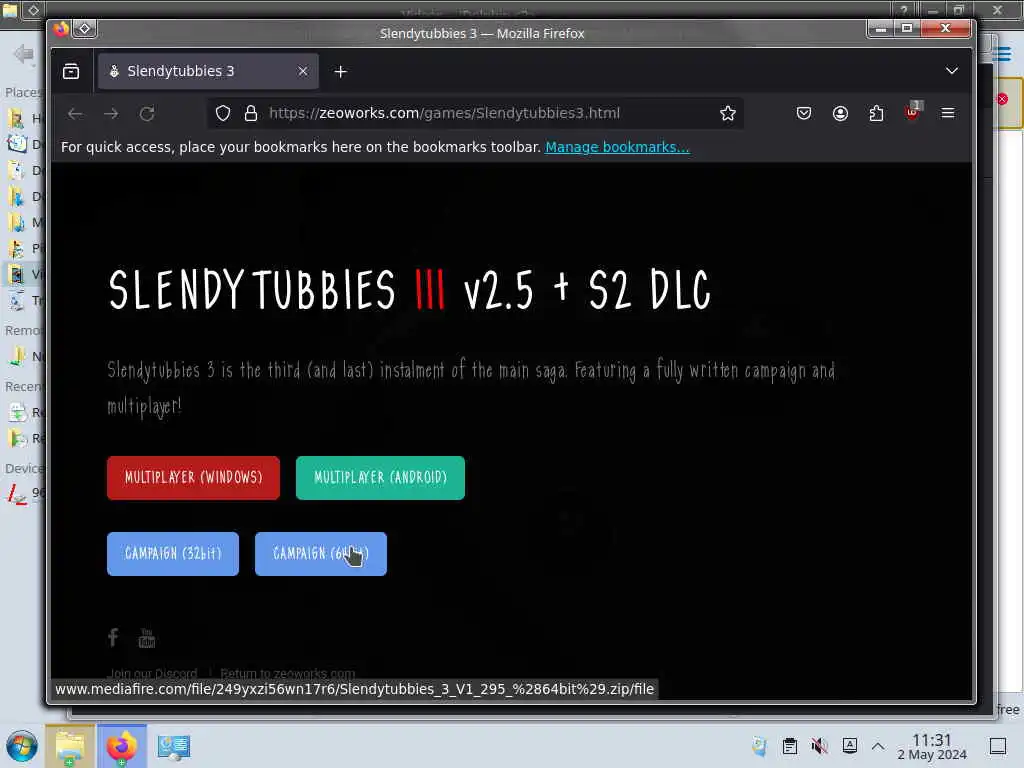
Task: Open keyboard layout tray icon
Action: coord(850,745)
